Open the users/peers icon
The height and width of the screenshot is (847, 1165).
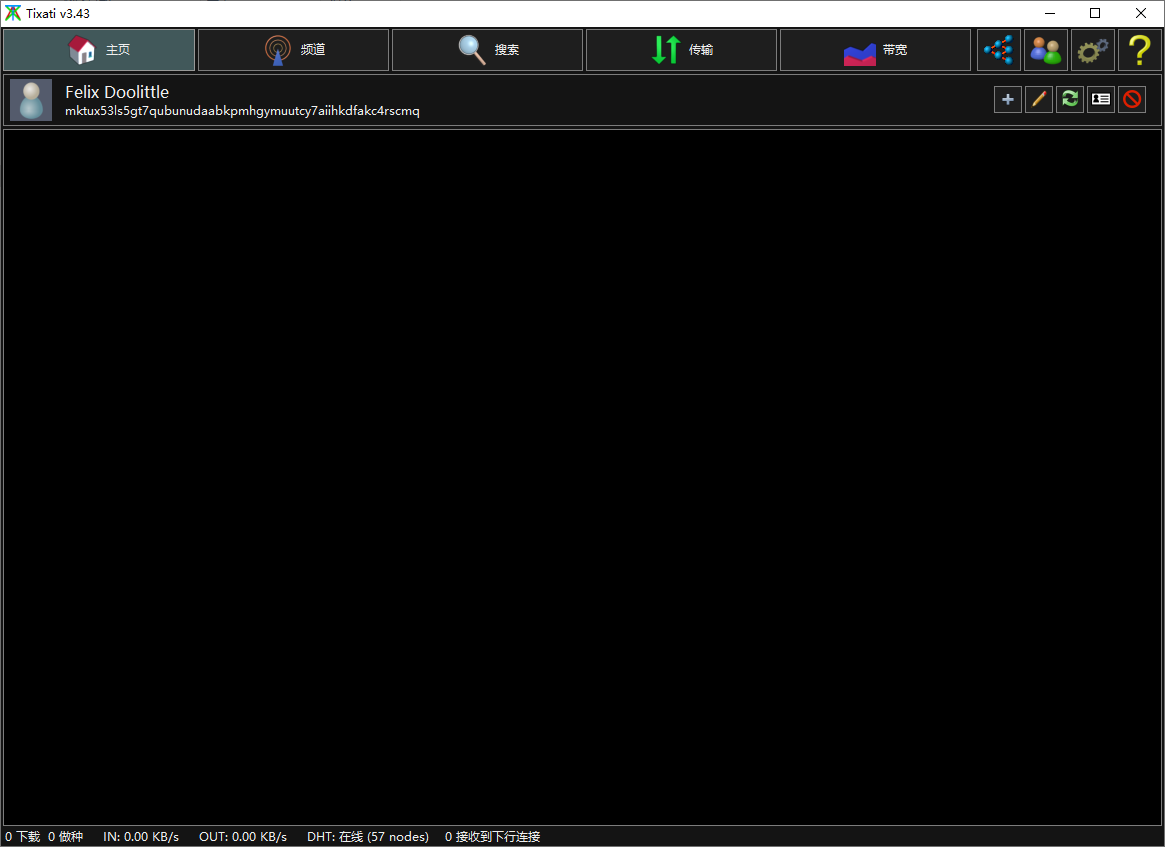point(1046,50)
